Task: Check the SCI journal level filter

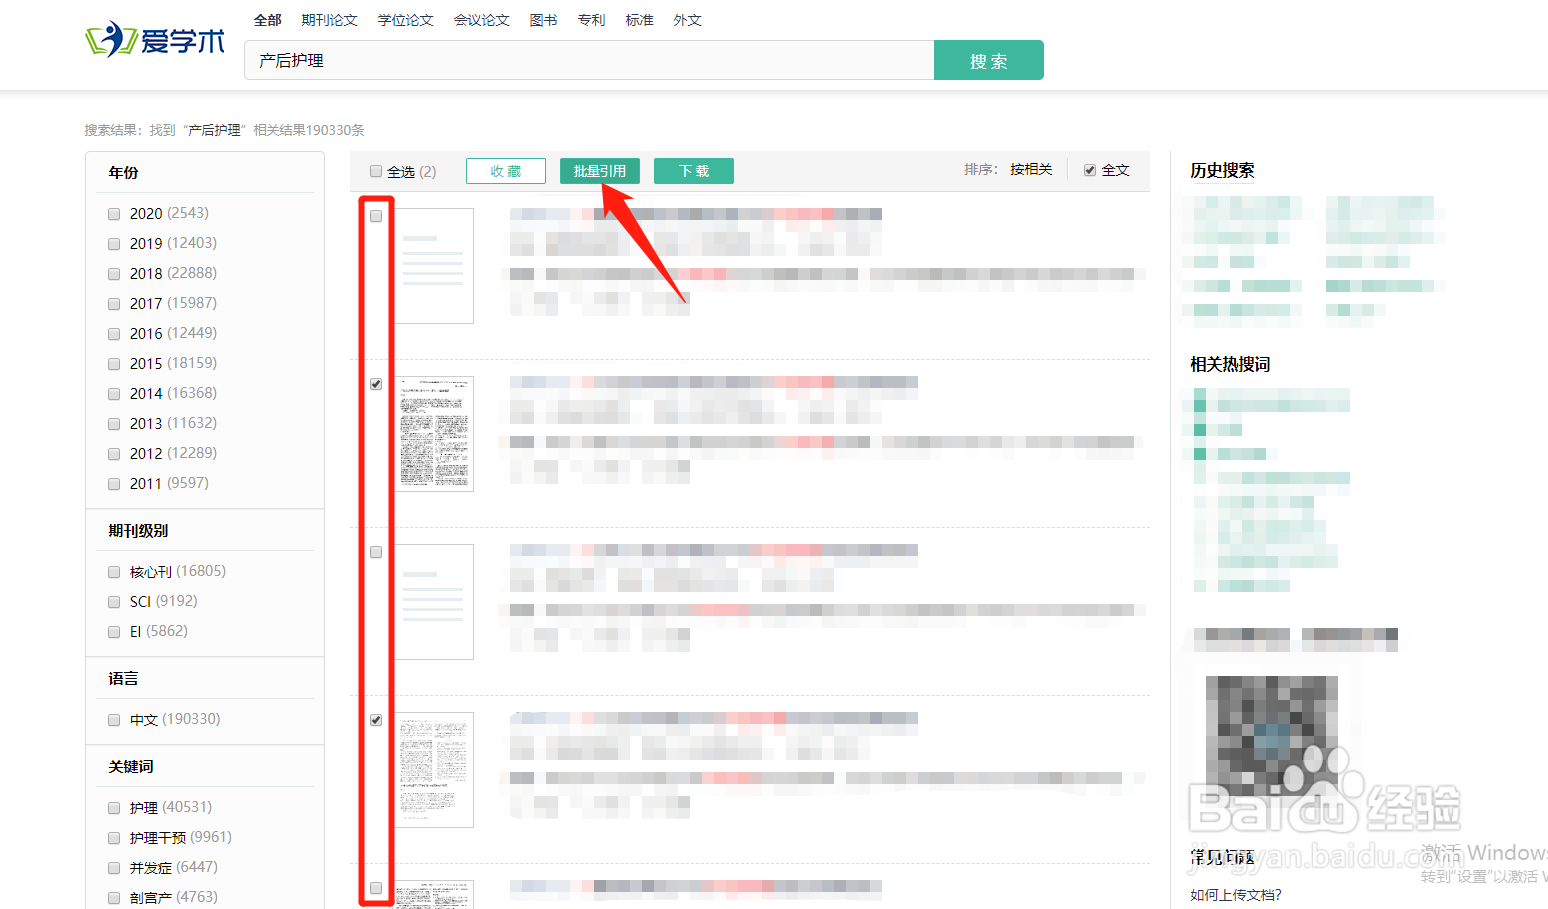Action: 114,602
